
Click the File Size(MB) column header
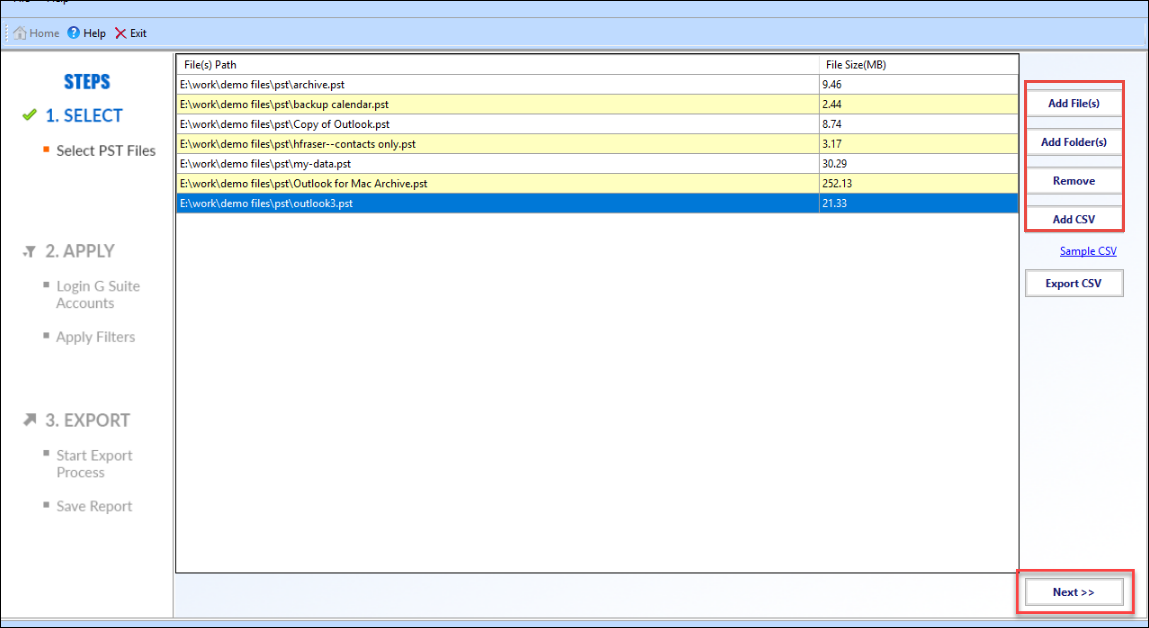click(x=918, y=64)
